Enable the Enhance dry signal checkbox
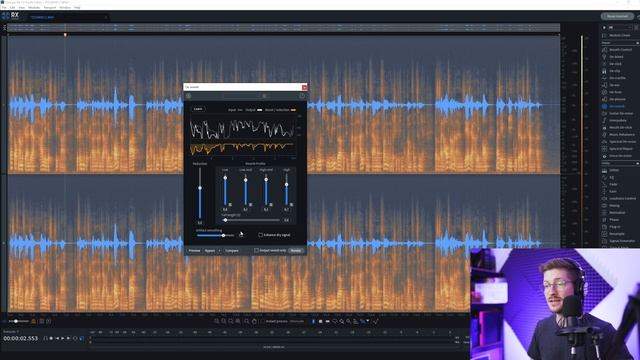Image resolution: width=640 pixels, height=360 pixels. pos(260,235)
